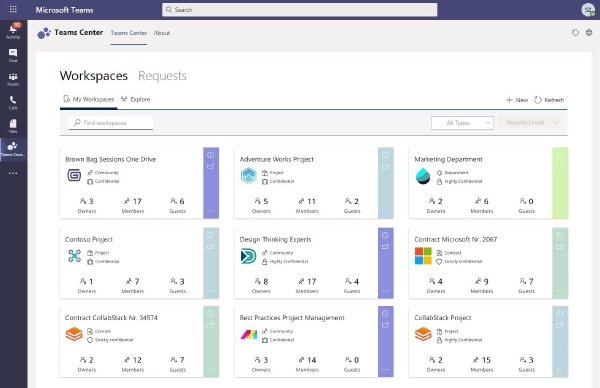Open the Activity feed in sidebar

click(13, 31)
